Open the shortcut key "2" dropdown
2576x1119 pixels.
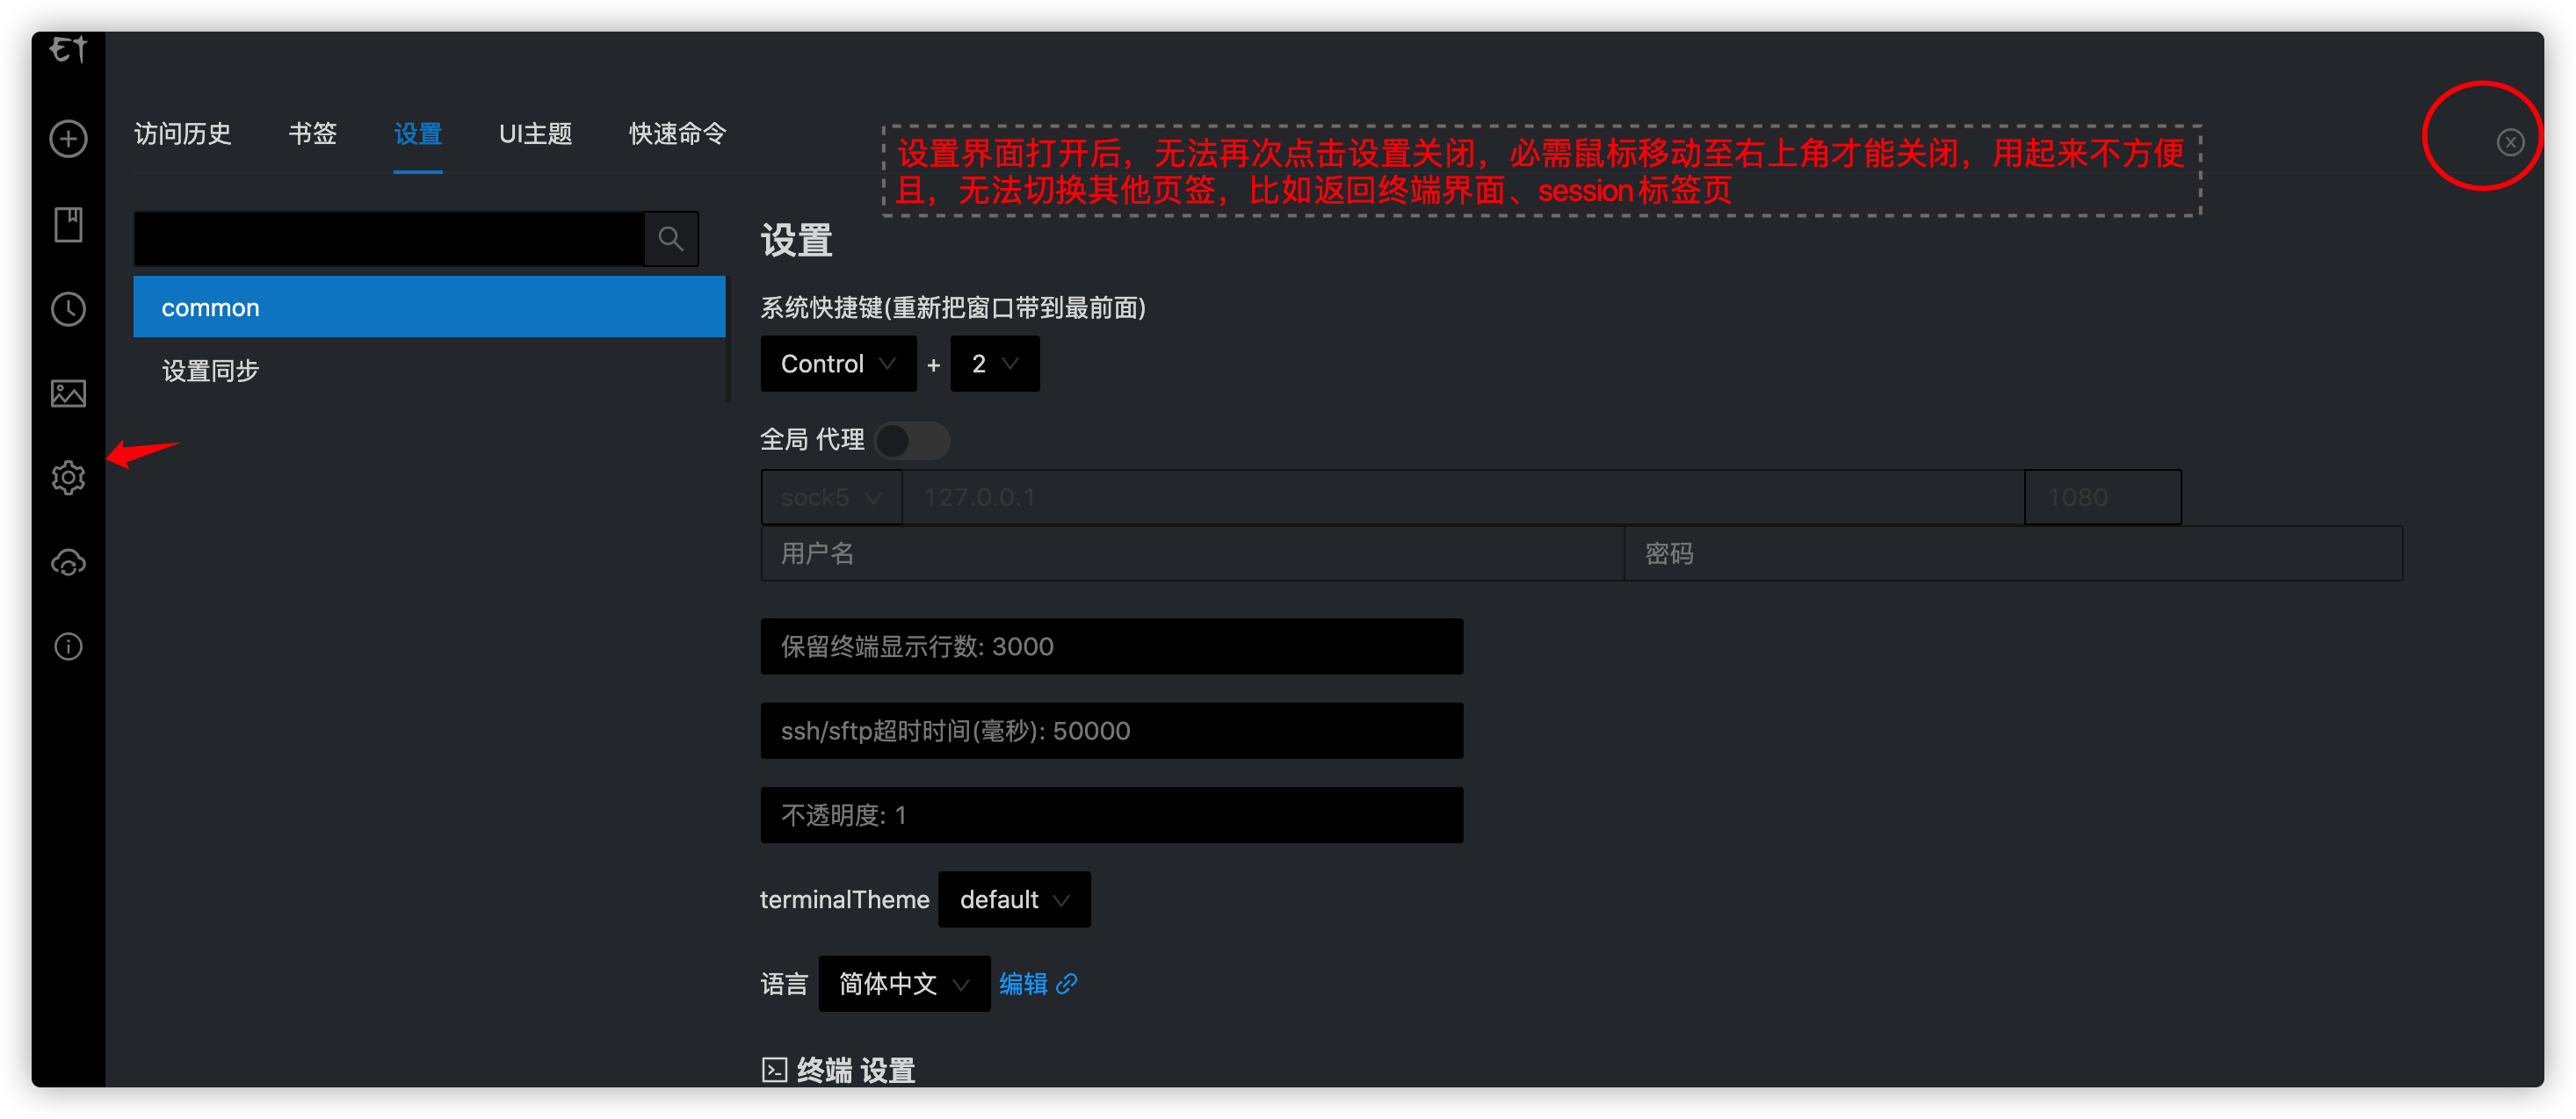[x=994, y=364]
